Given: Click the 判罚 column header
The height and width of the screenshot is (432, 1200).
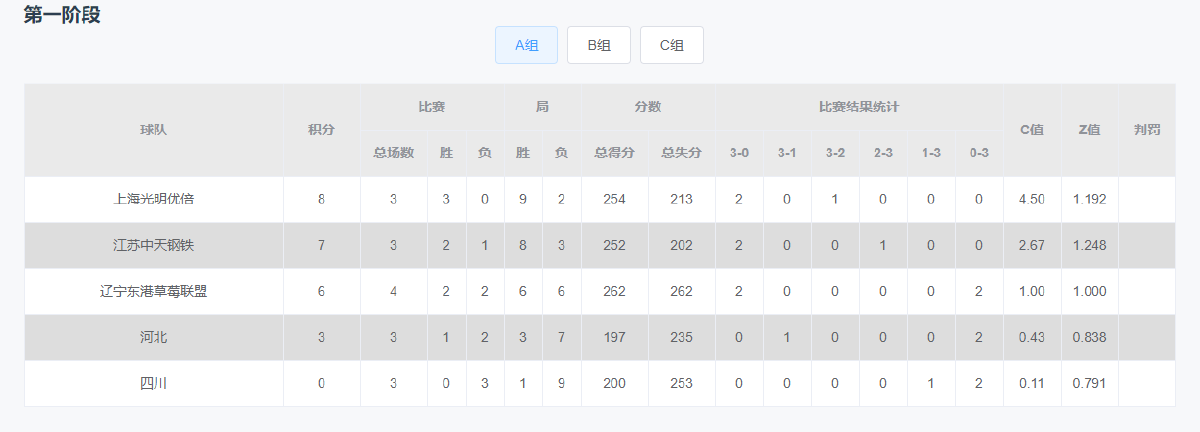Looking at the screenshot, I should click(1147, 130).
